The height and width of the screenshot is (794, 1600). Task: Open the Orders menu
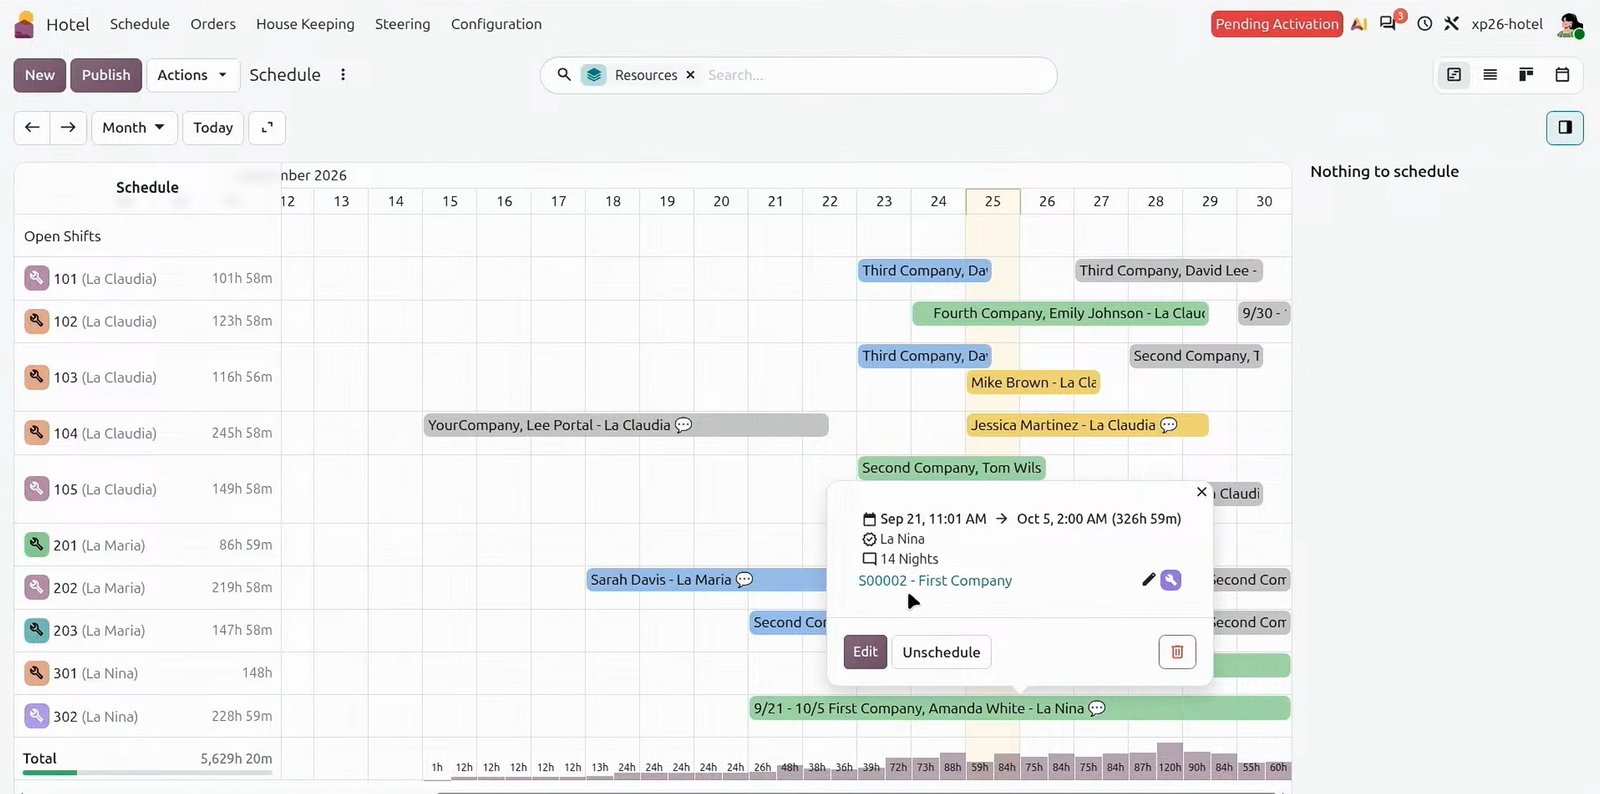[213, 24]
